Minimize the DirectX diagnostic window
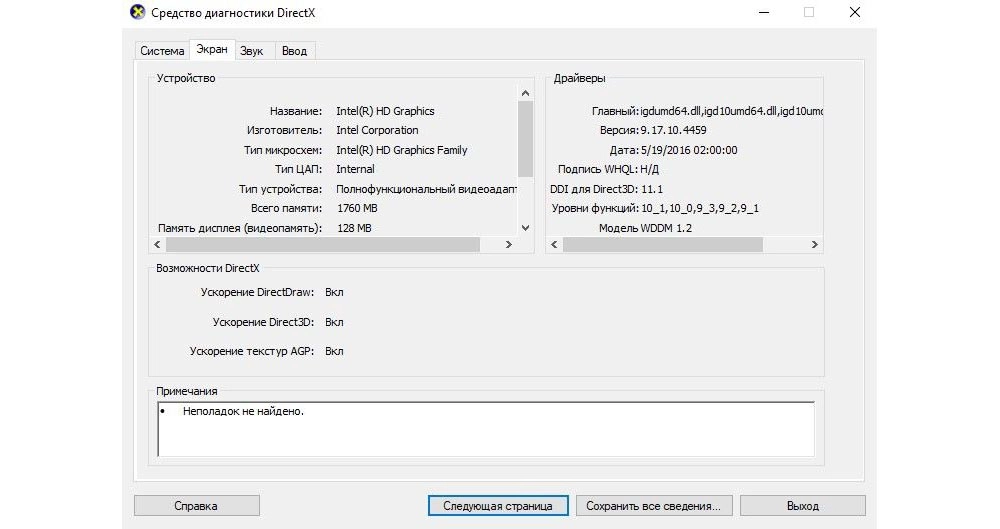 (764, 12)
